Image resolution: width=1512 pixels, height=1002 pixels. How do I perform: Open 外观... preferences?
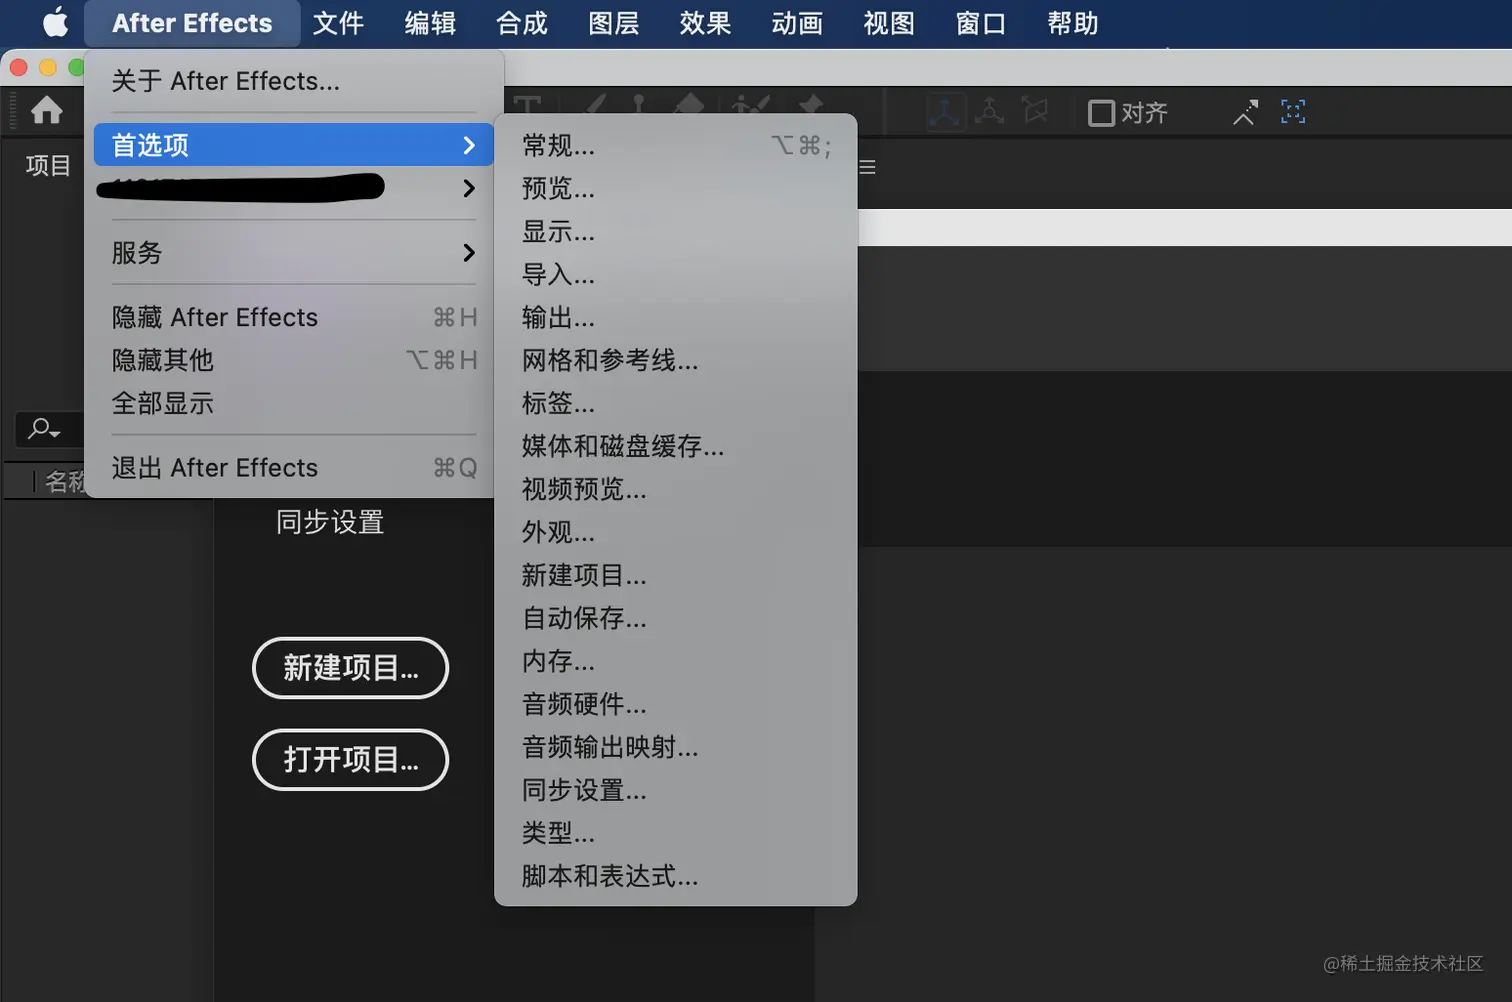coord(676,533)
